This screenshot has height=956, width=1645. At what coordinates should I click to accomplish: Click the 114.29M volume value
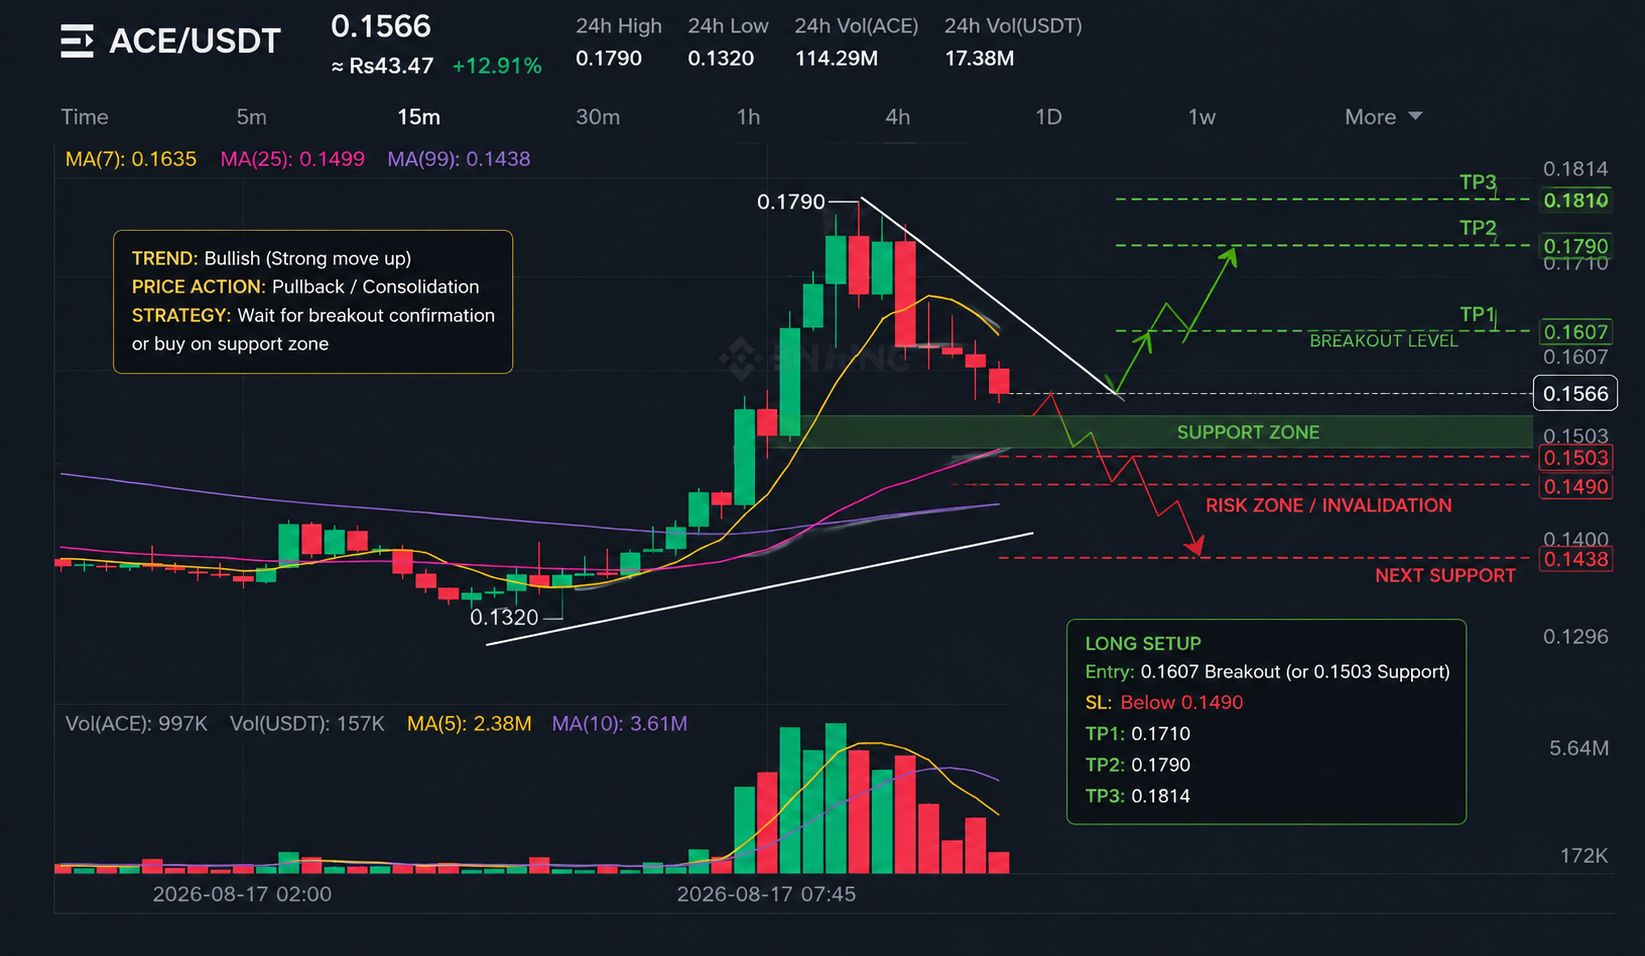coord(837,58)
